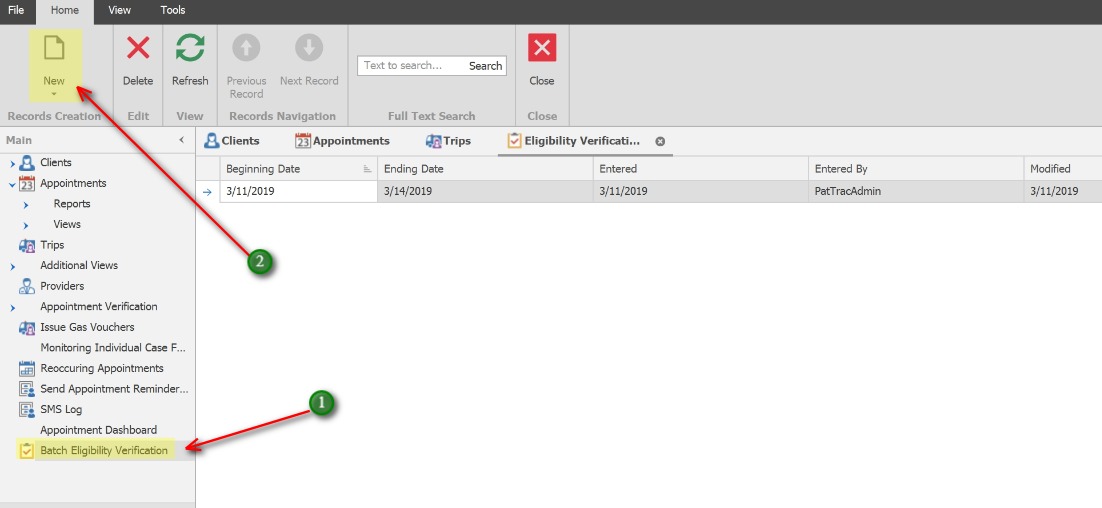This screenshot has width=1102, height=508.
Task: Click the Providers icon in sidebar
Action: coord(27,286)
